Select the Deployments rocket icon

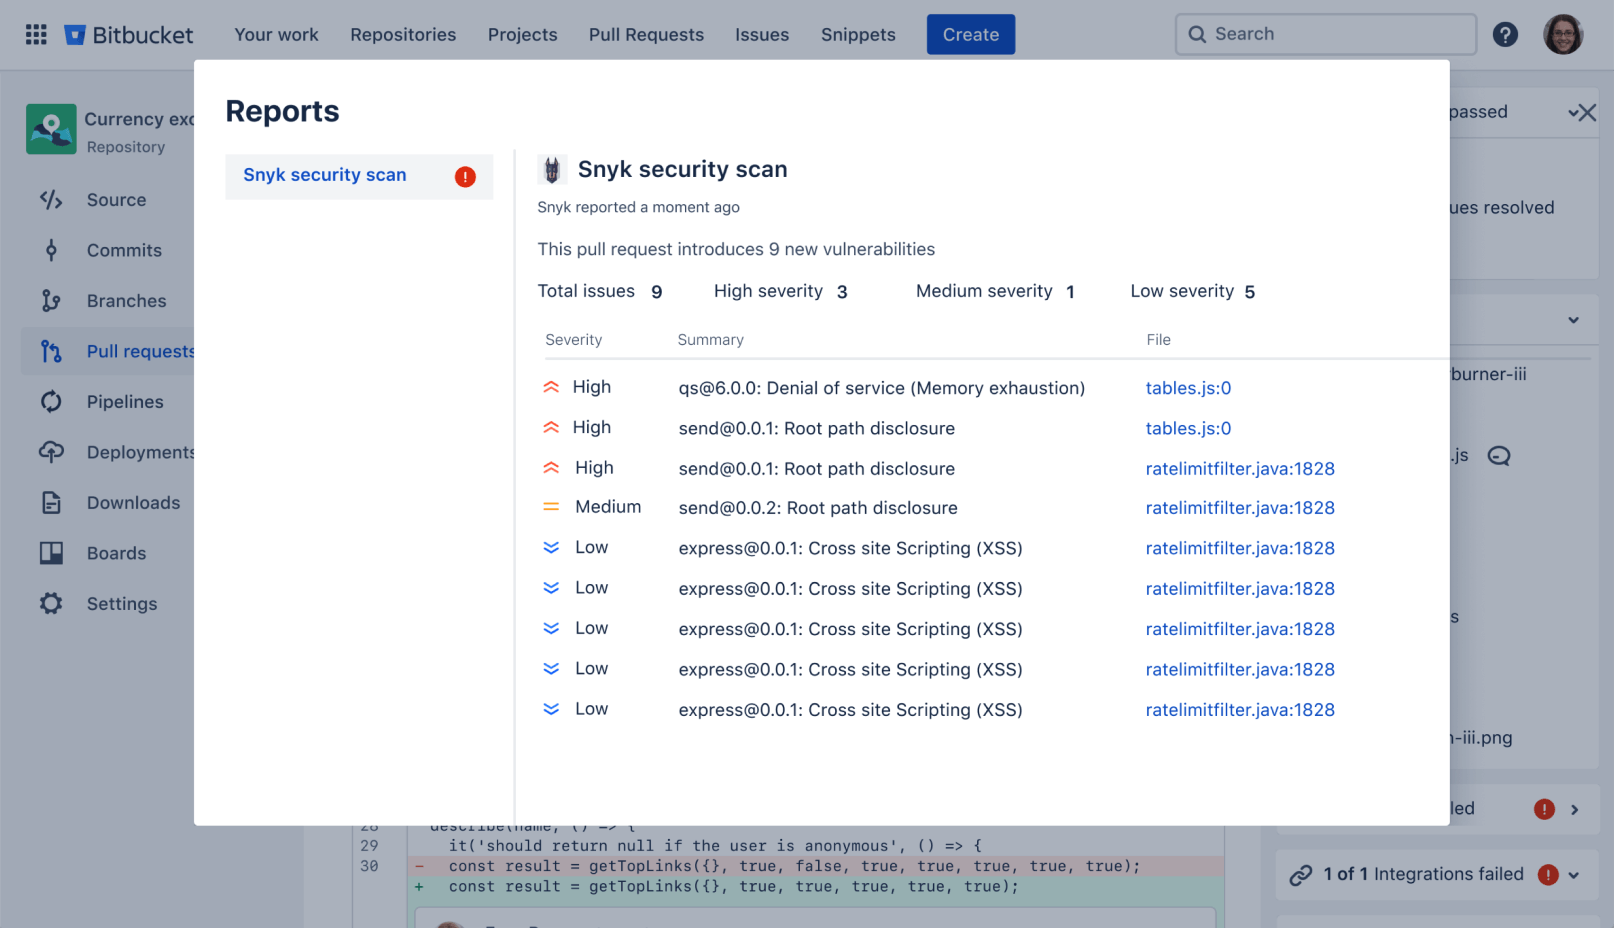(x=51, y=452)
